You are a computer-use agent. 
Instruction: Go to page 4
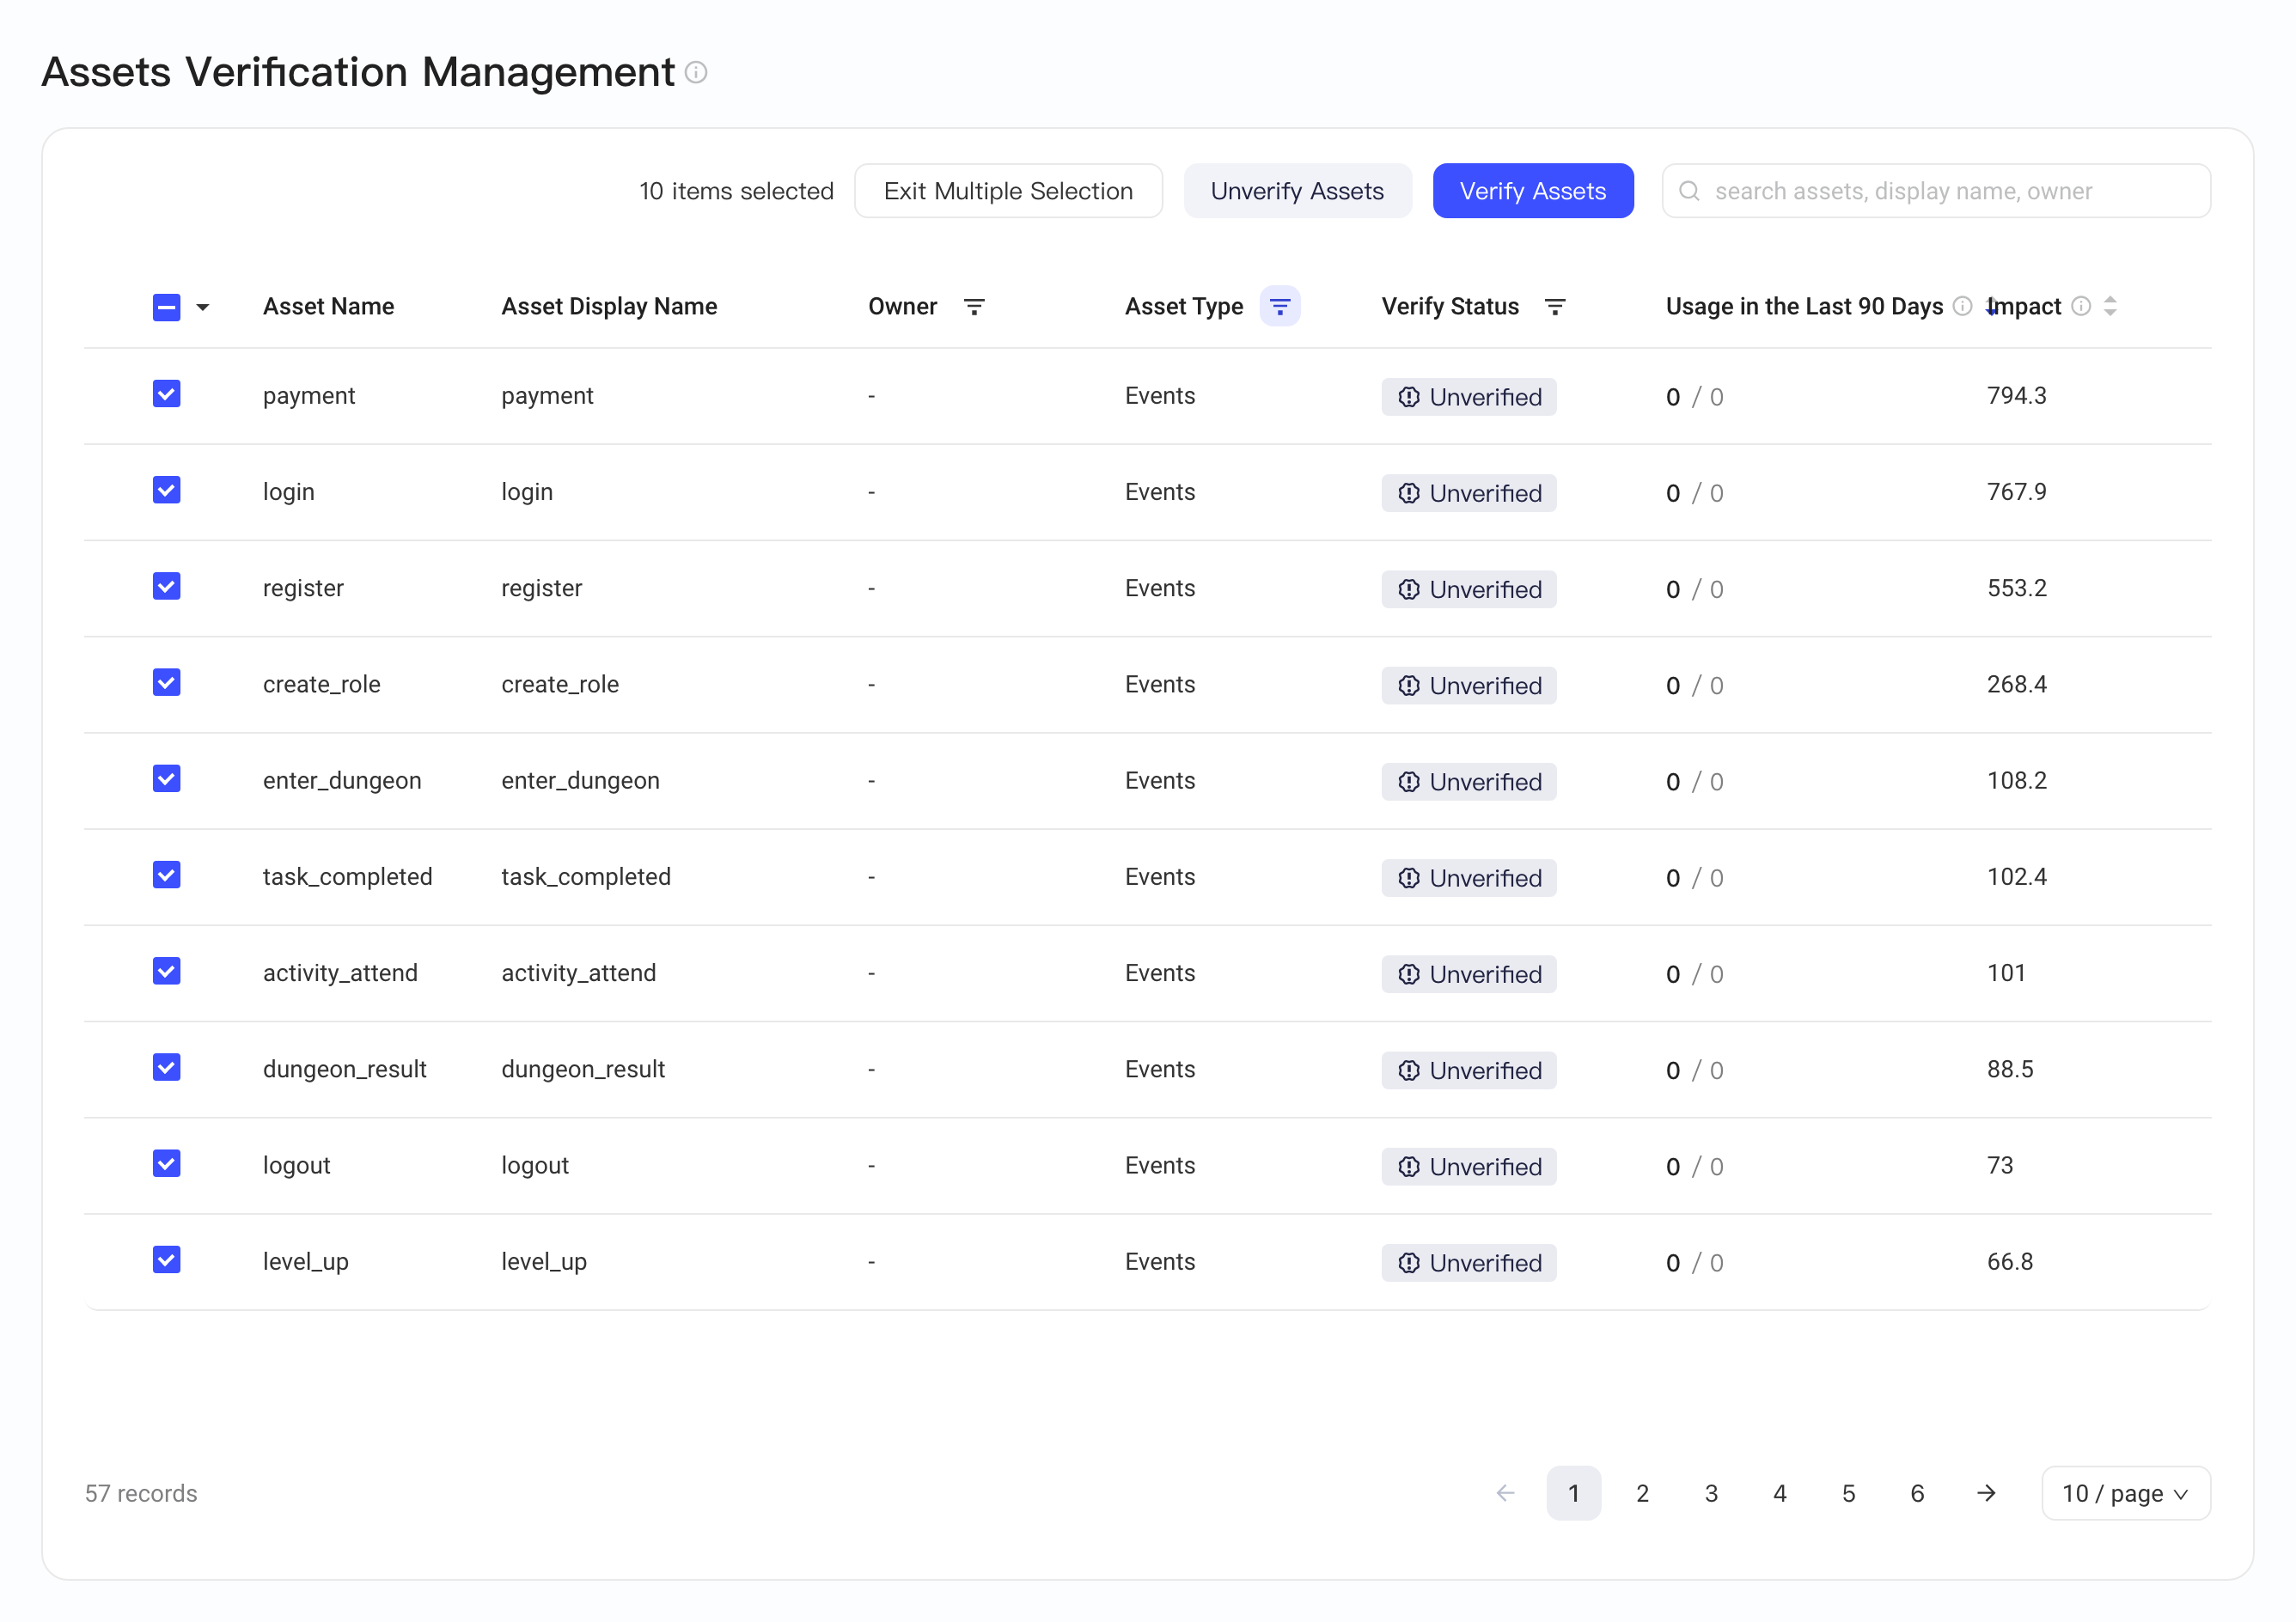click(1779, 1493)
